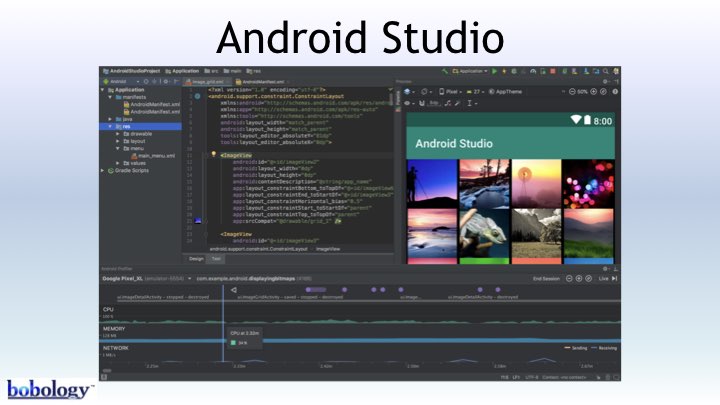The height and width of the screenshot is (405, 720).
Task: Click the CPU timeline row
Action: (x=360, y=315)
